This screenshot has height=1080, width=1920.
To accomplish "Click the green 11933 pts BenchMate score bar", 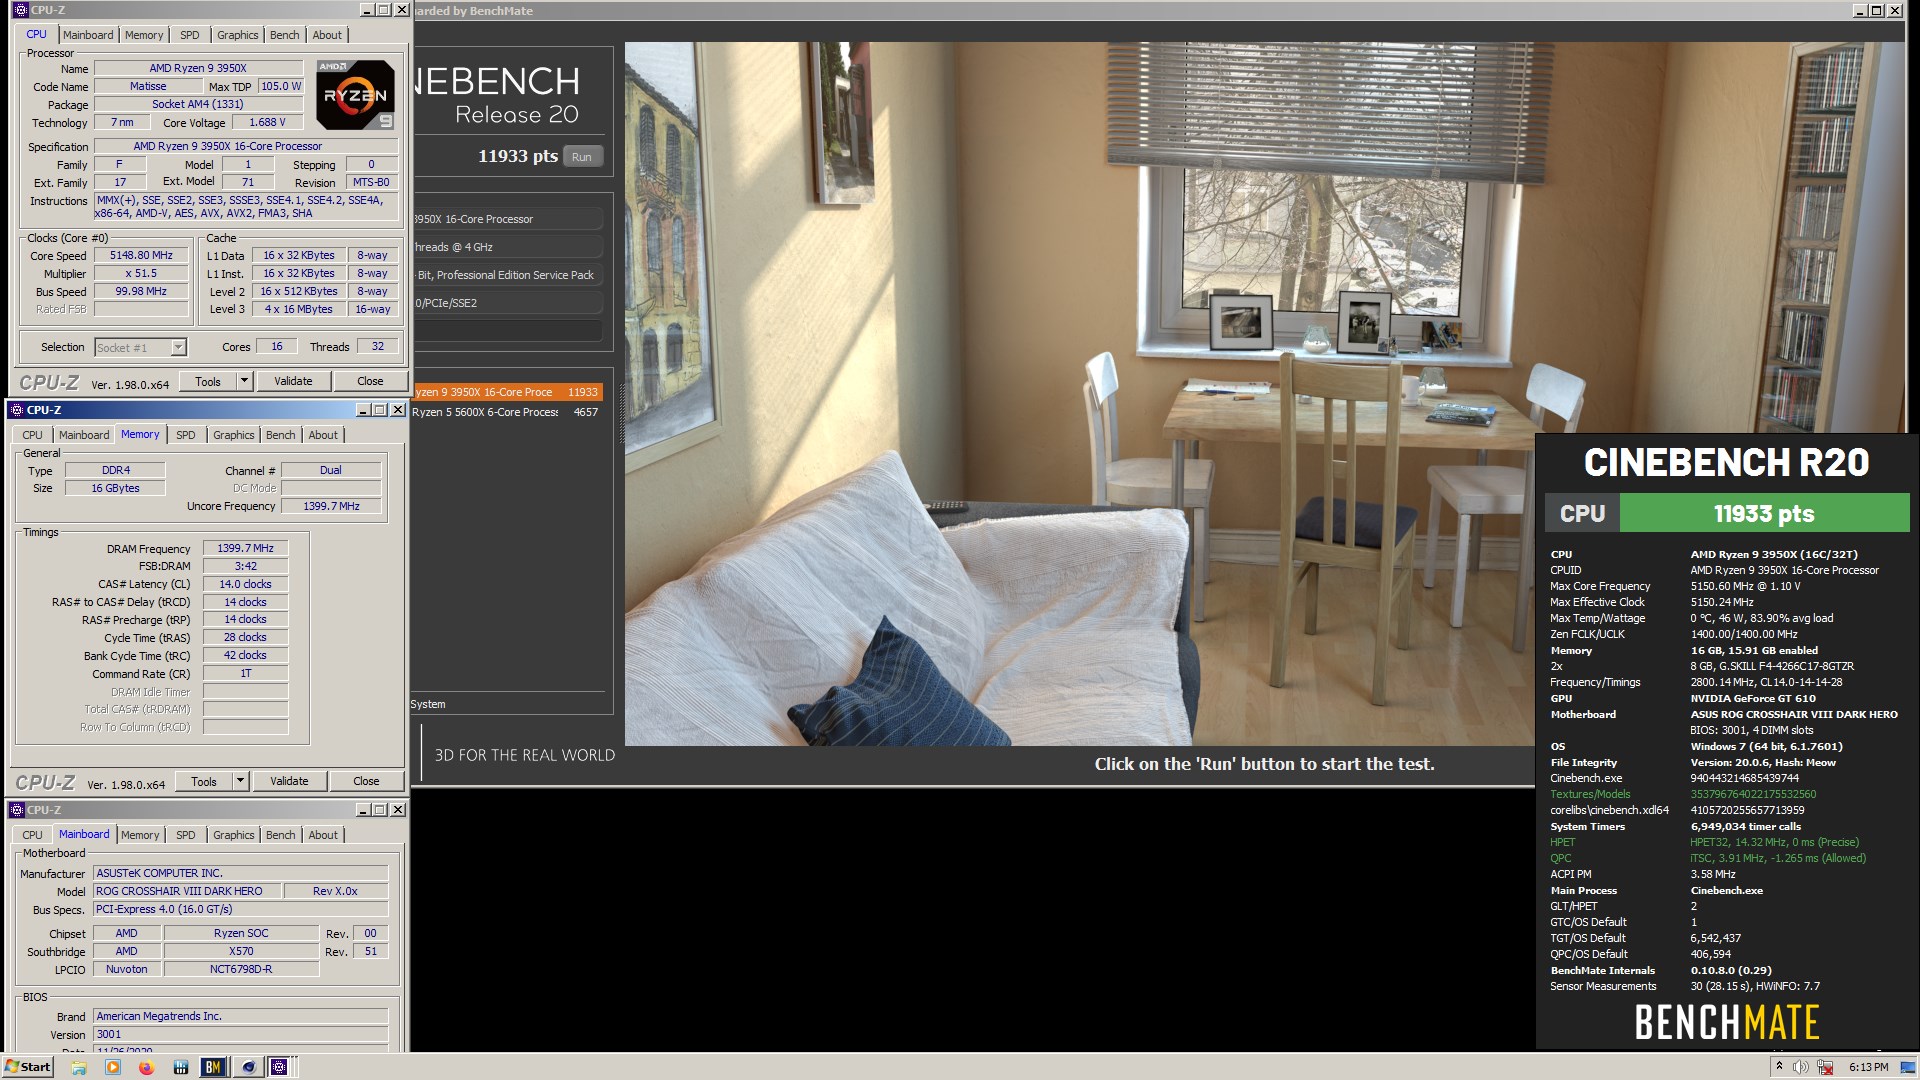I will pos(1764,513).
